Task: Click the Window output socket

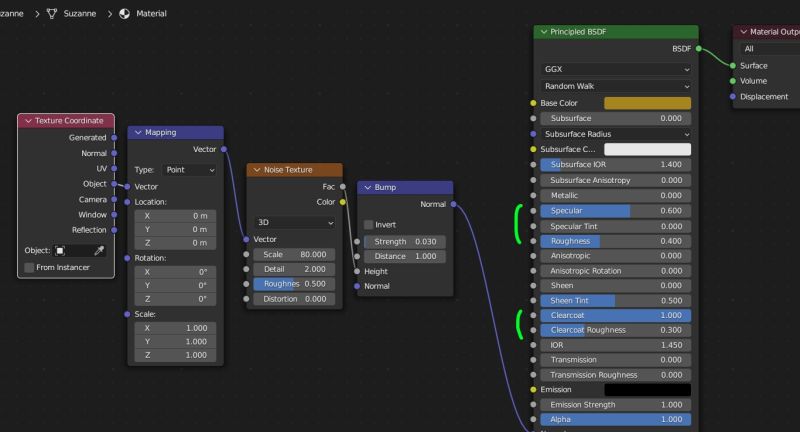Action: coord(114,215)
